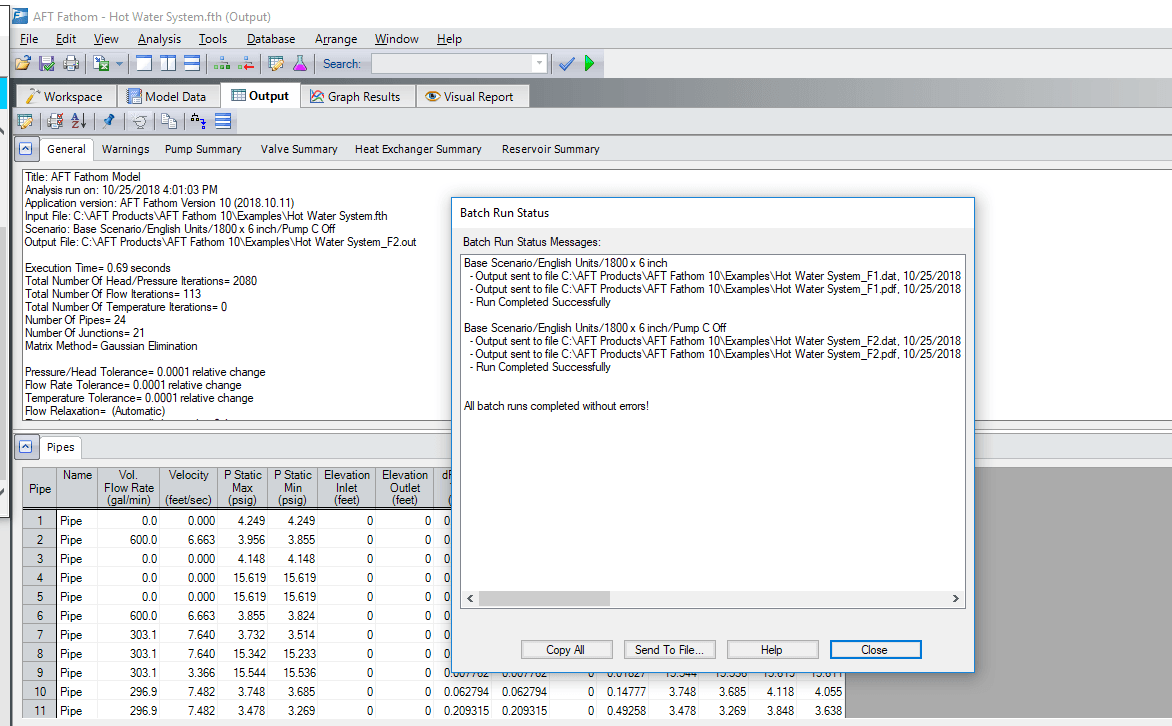The width and height of the screenshot is (1172, 726).
Task: Click the blue horizontal bars icon
Action: [223, 121]
